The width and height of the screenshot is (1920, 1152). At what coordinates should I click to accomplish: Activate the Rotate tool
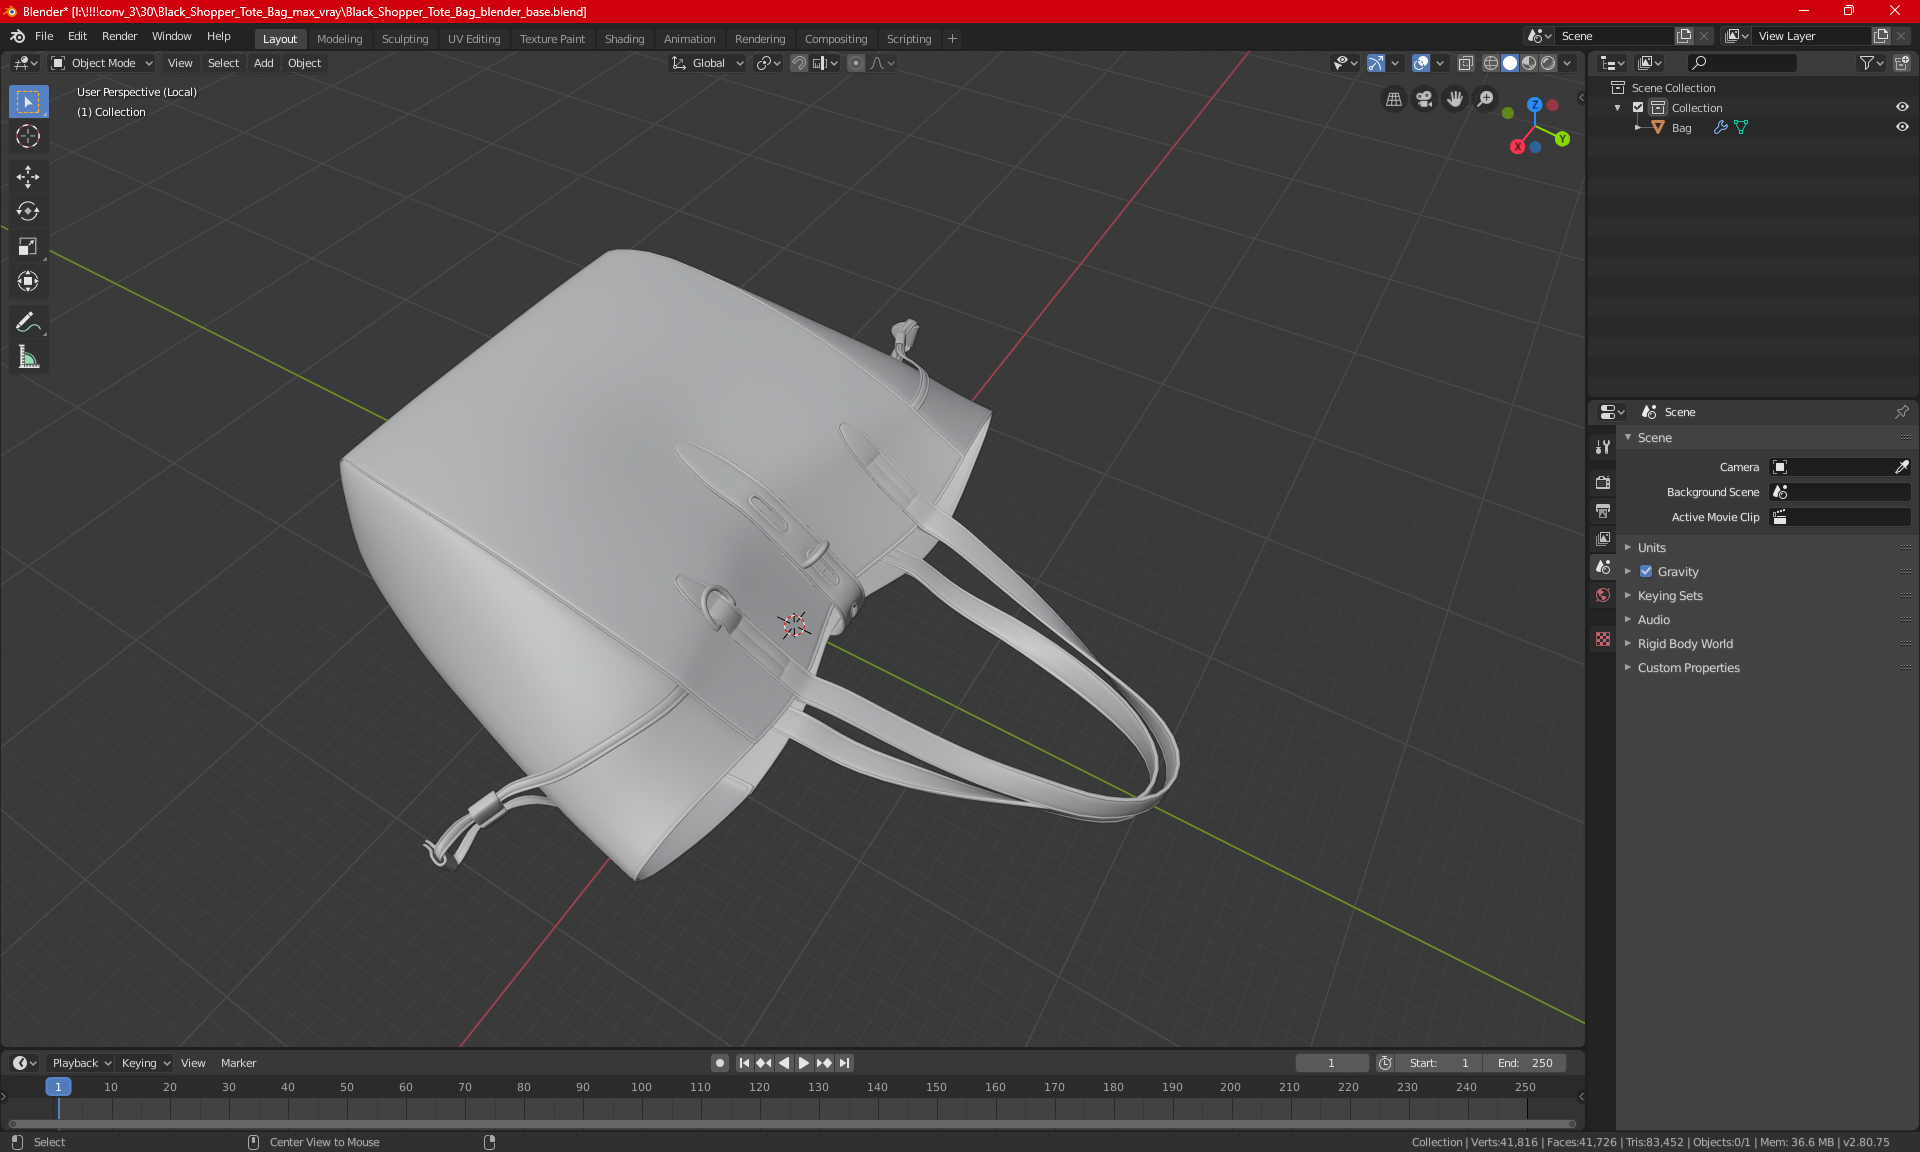coord(28,211)
